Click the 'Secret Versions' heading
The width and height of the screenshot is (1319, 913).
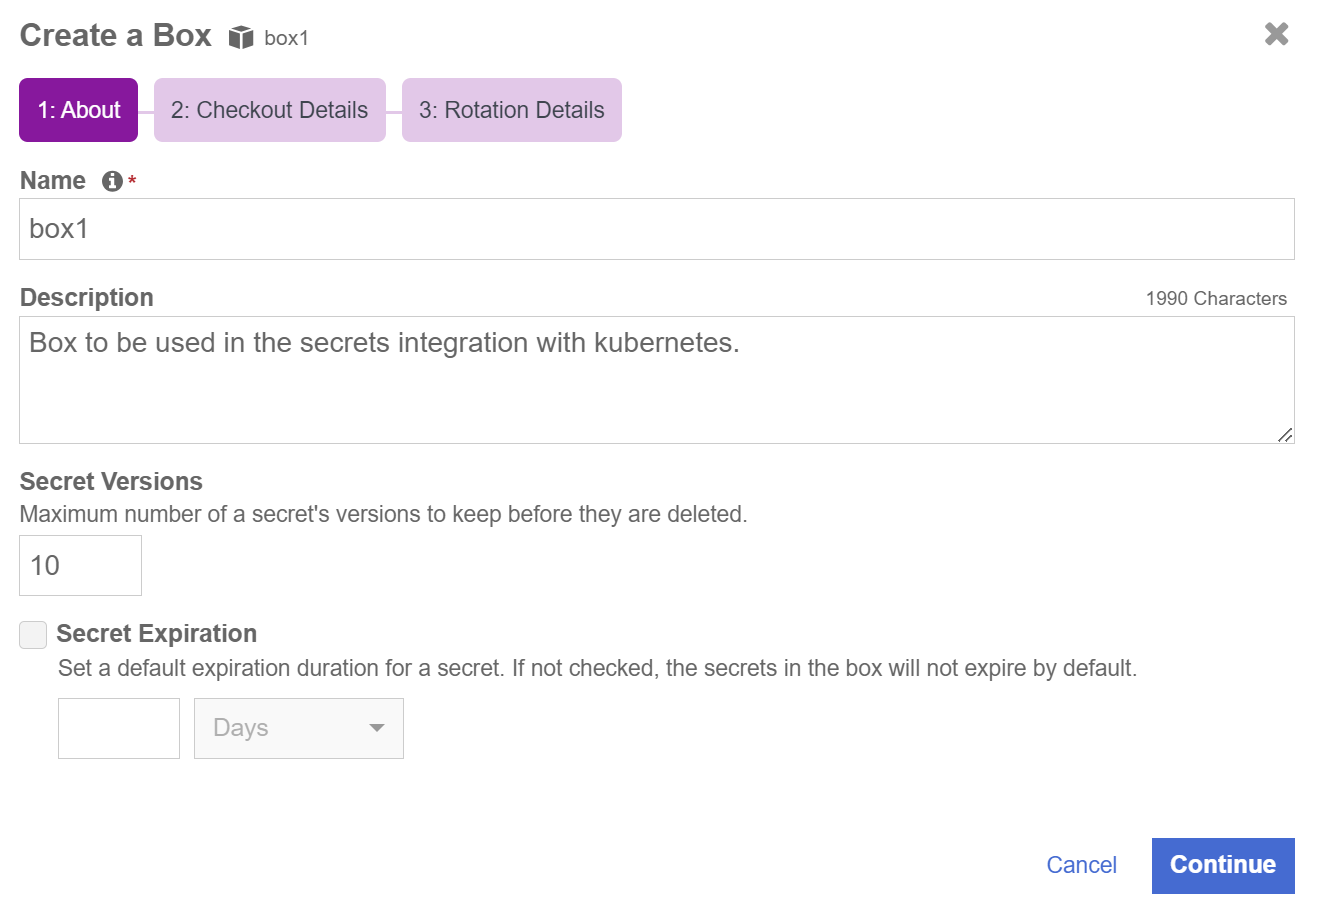click(x=111, y=481)
